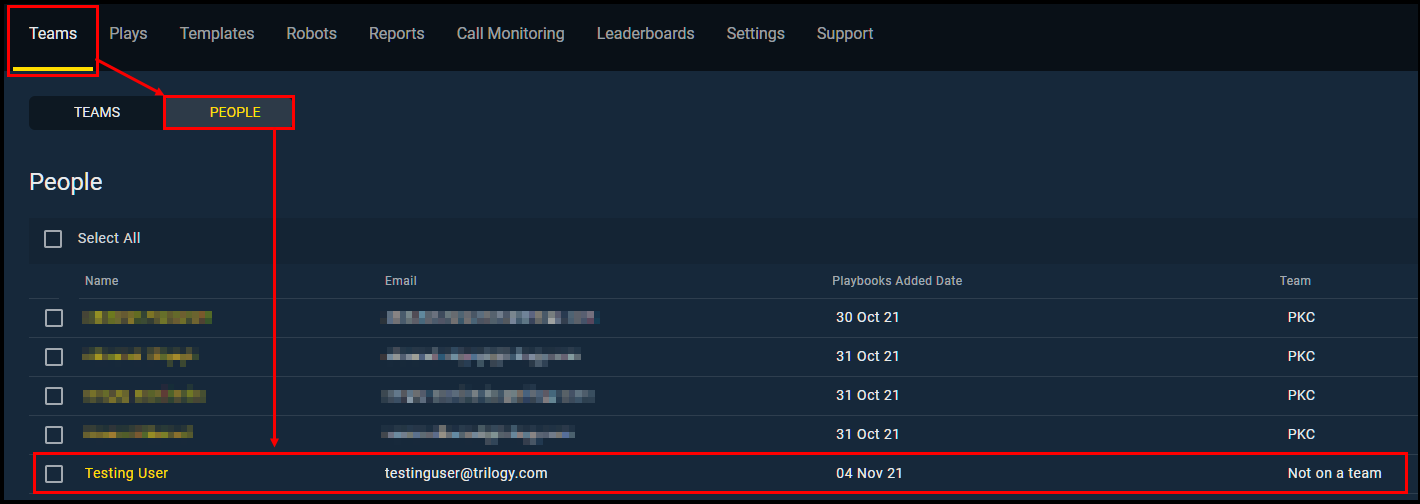
Task: Select the PEOPLE sub-tab
Action: [235, 113]
